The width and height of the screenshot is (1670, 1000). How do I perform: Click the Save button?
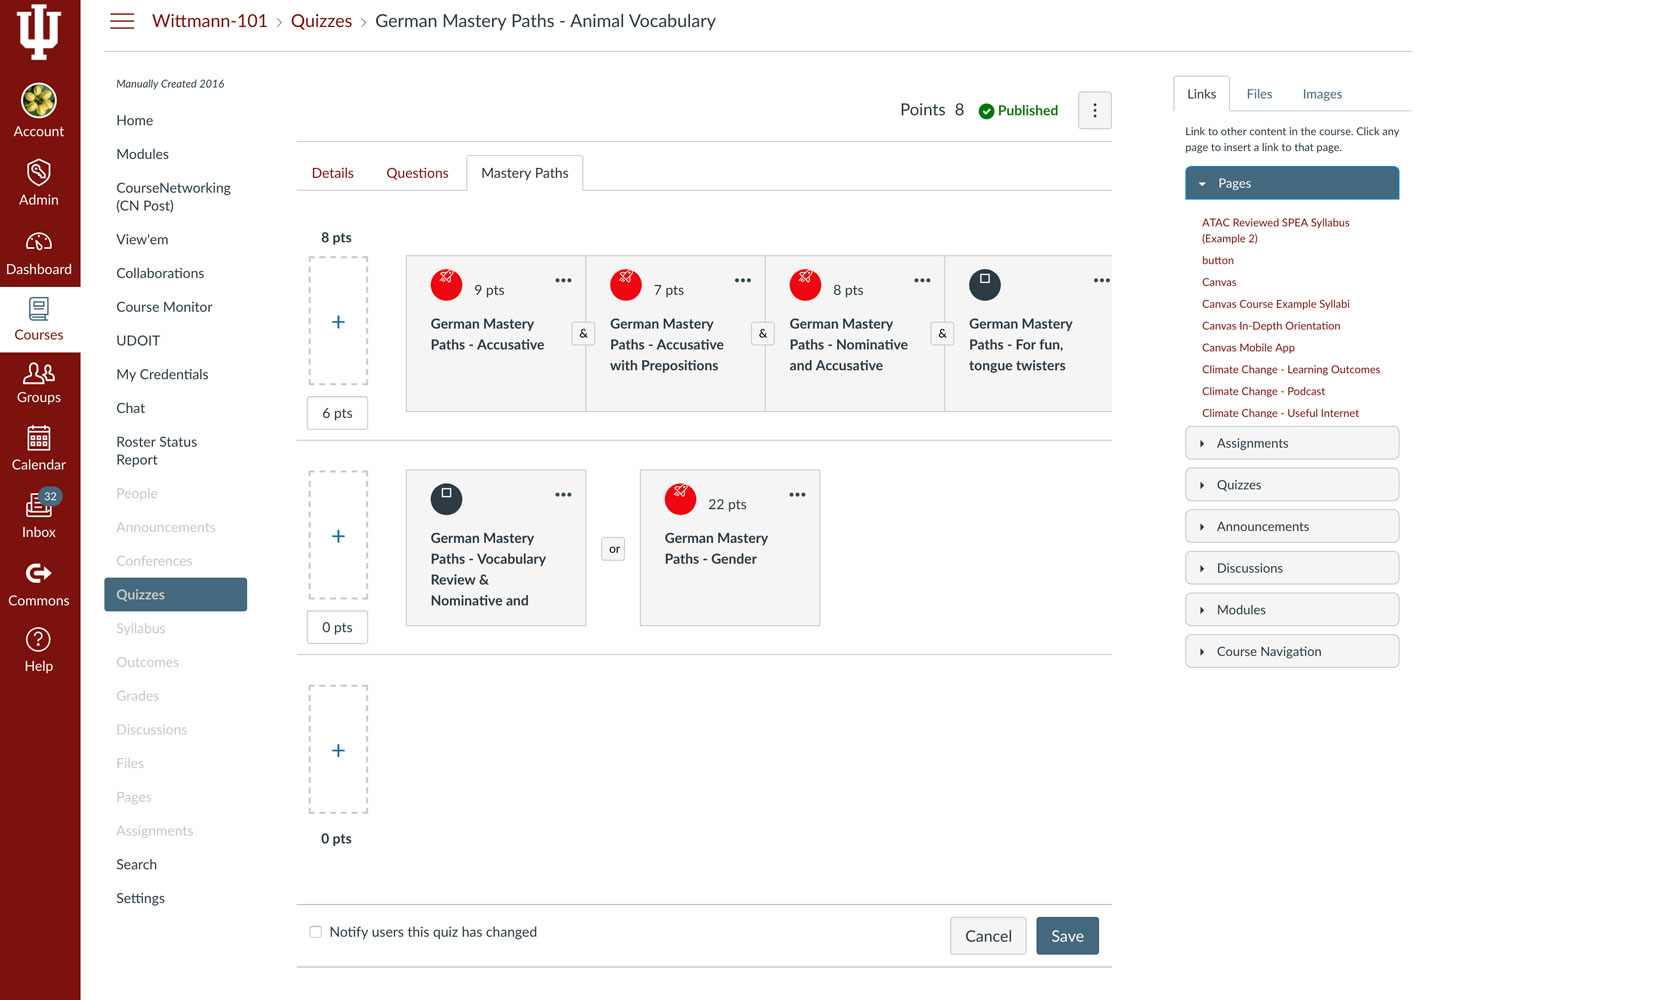(1067, 936)
